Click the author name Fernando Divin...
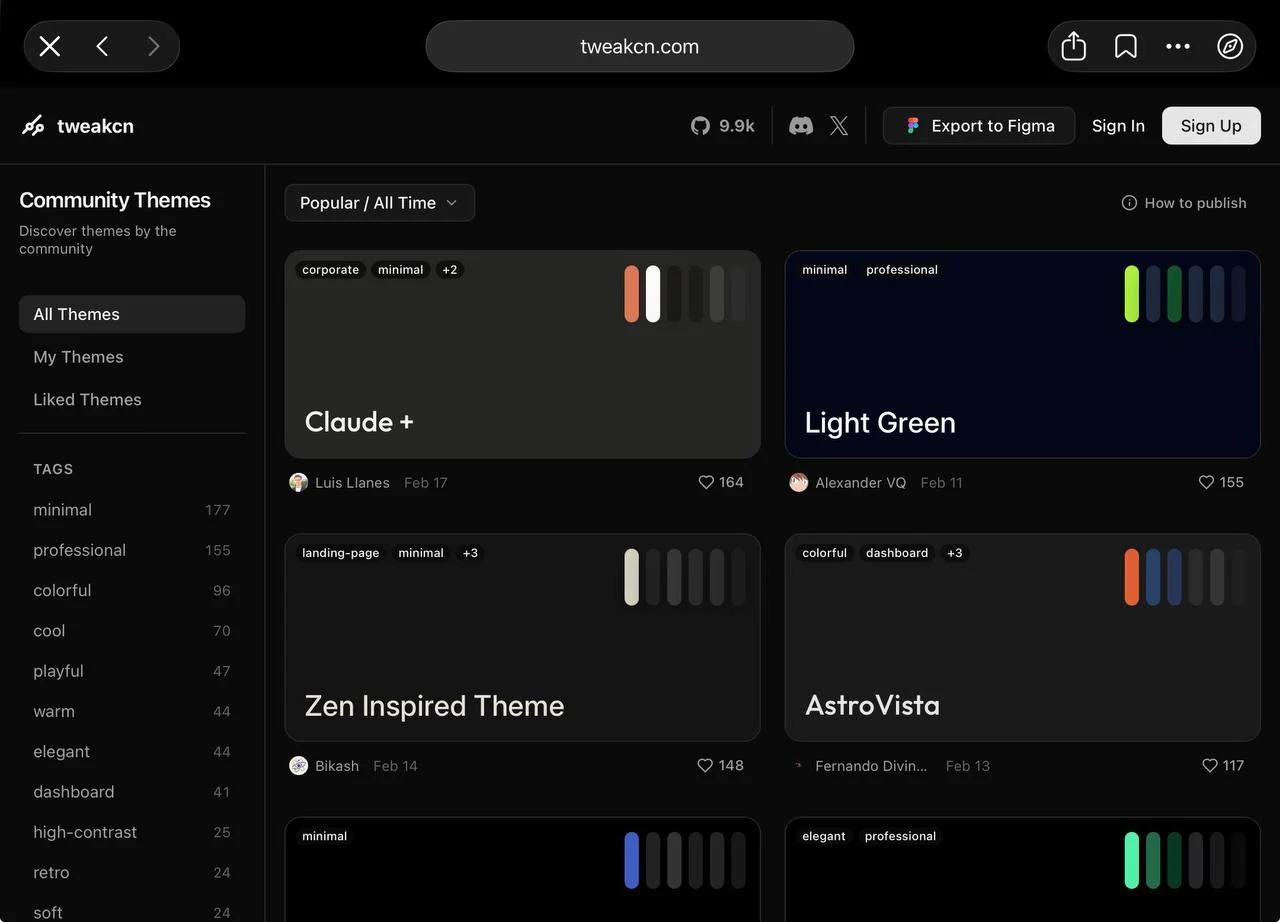 pos(871,765)
